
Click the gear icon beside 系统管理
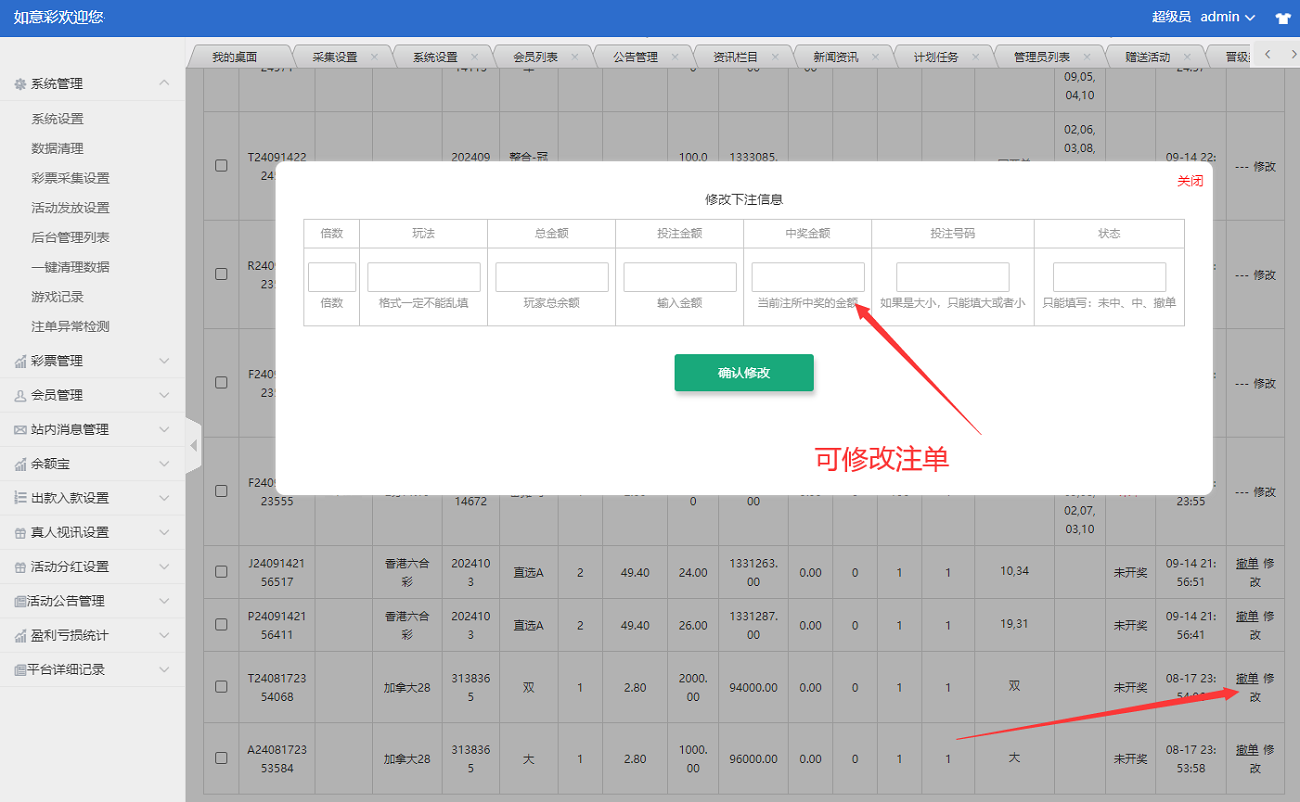coord(20,84)
